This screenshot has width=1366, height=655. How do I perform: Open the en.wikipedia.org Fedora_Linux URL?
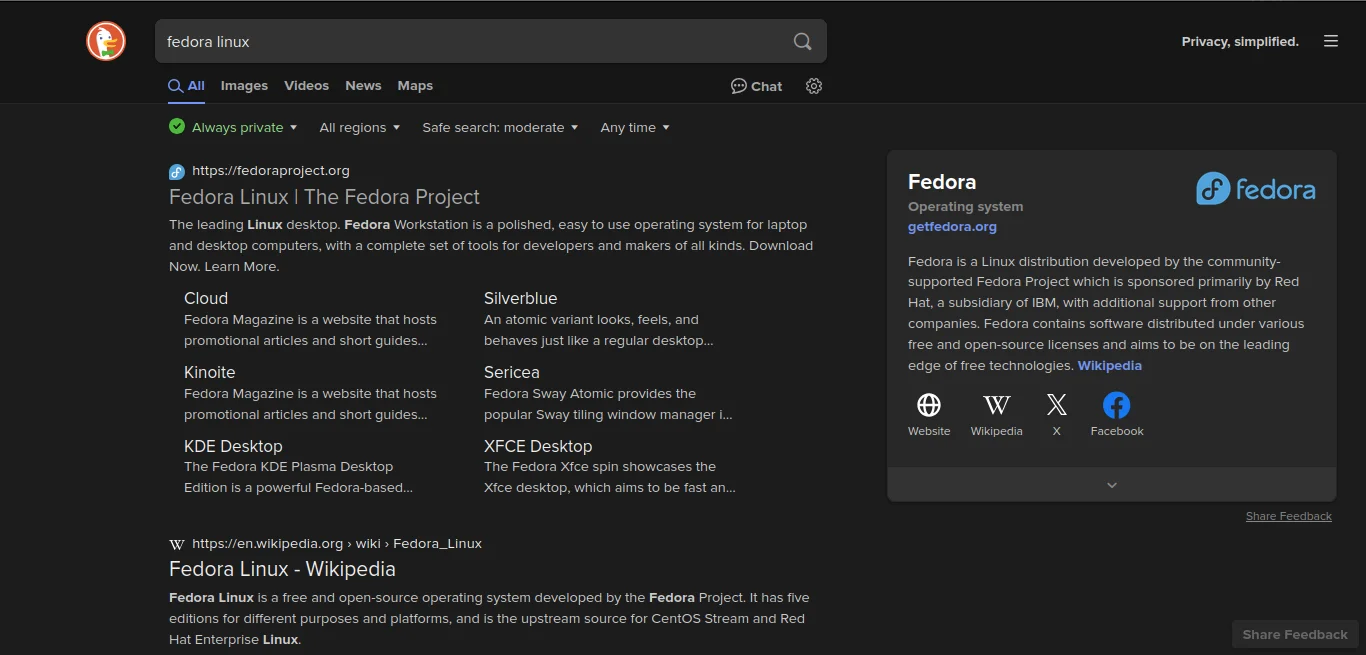(x=337, y=544)
